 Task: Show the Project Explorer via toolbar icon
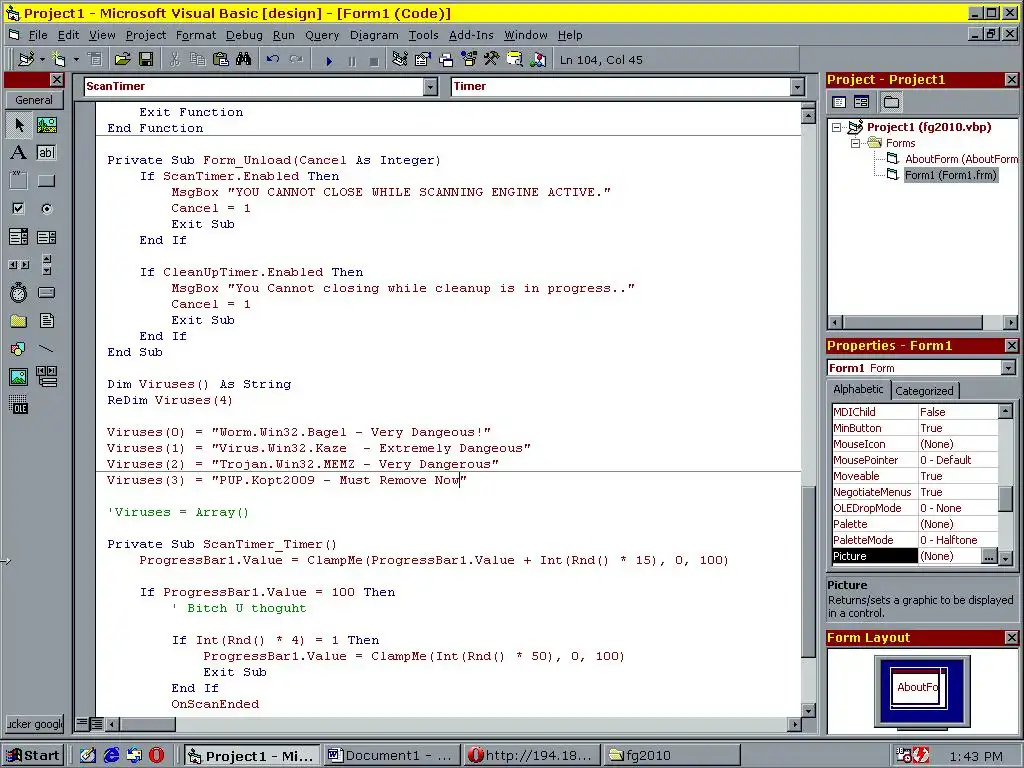click(400, 60)
